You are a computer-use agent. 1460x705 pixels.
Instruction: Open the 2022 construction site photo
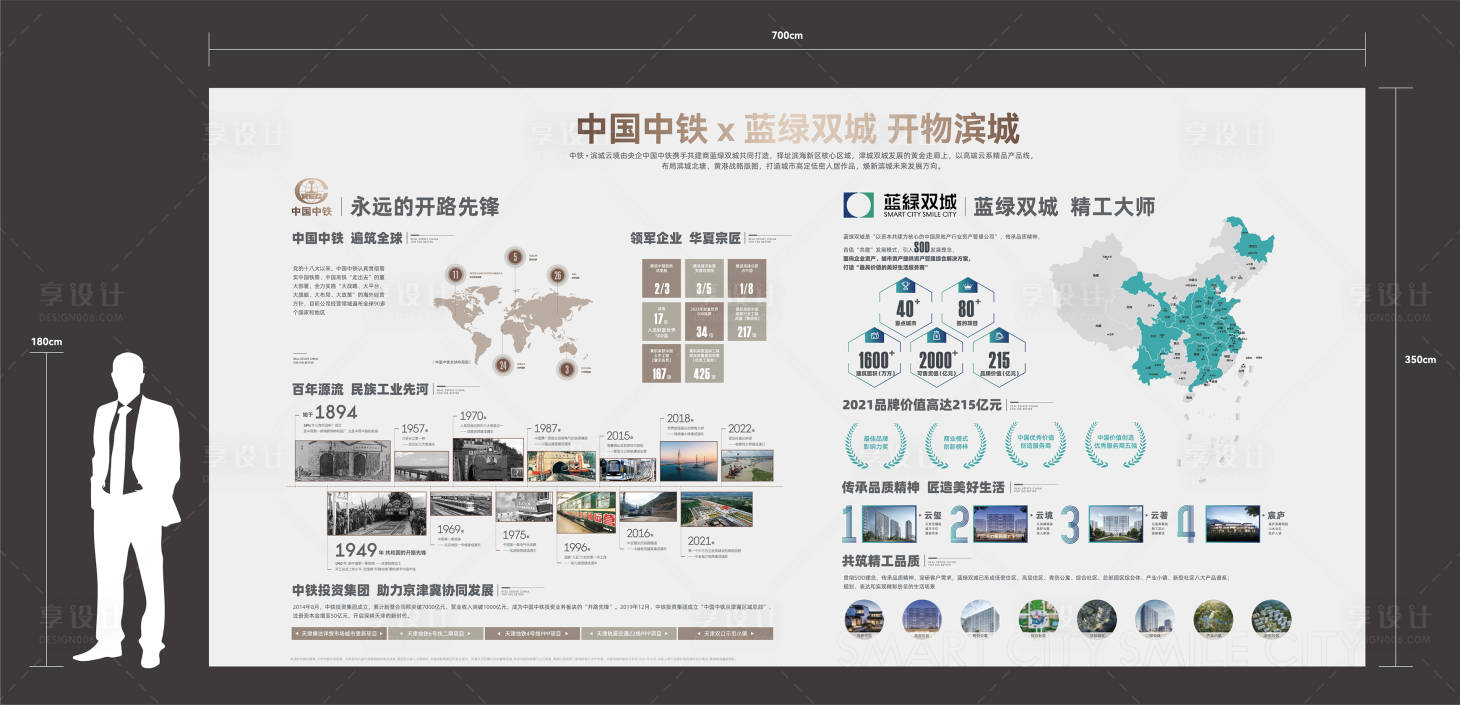click(747, 466)
